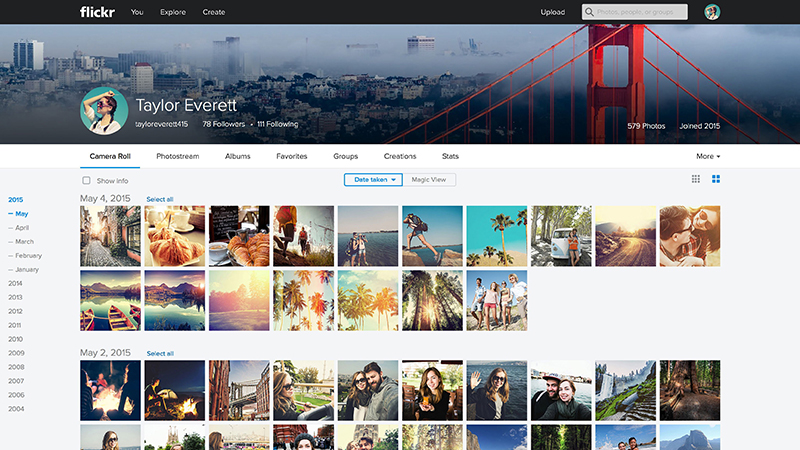Open the You menu
800x450 pixels.
[x=137, y=12]
